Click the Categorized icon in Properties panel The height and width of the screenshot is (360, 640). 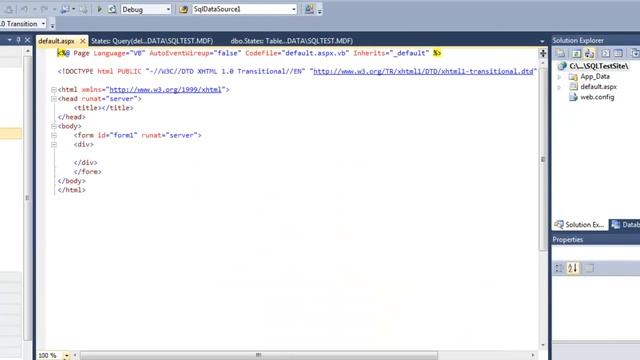tap(559, 268)
